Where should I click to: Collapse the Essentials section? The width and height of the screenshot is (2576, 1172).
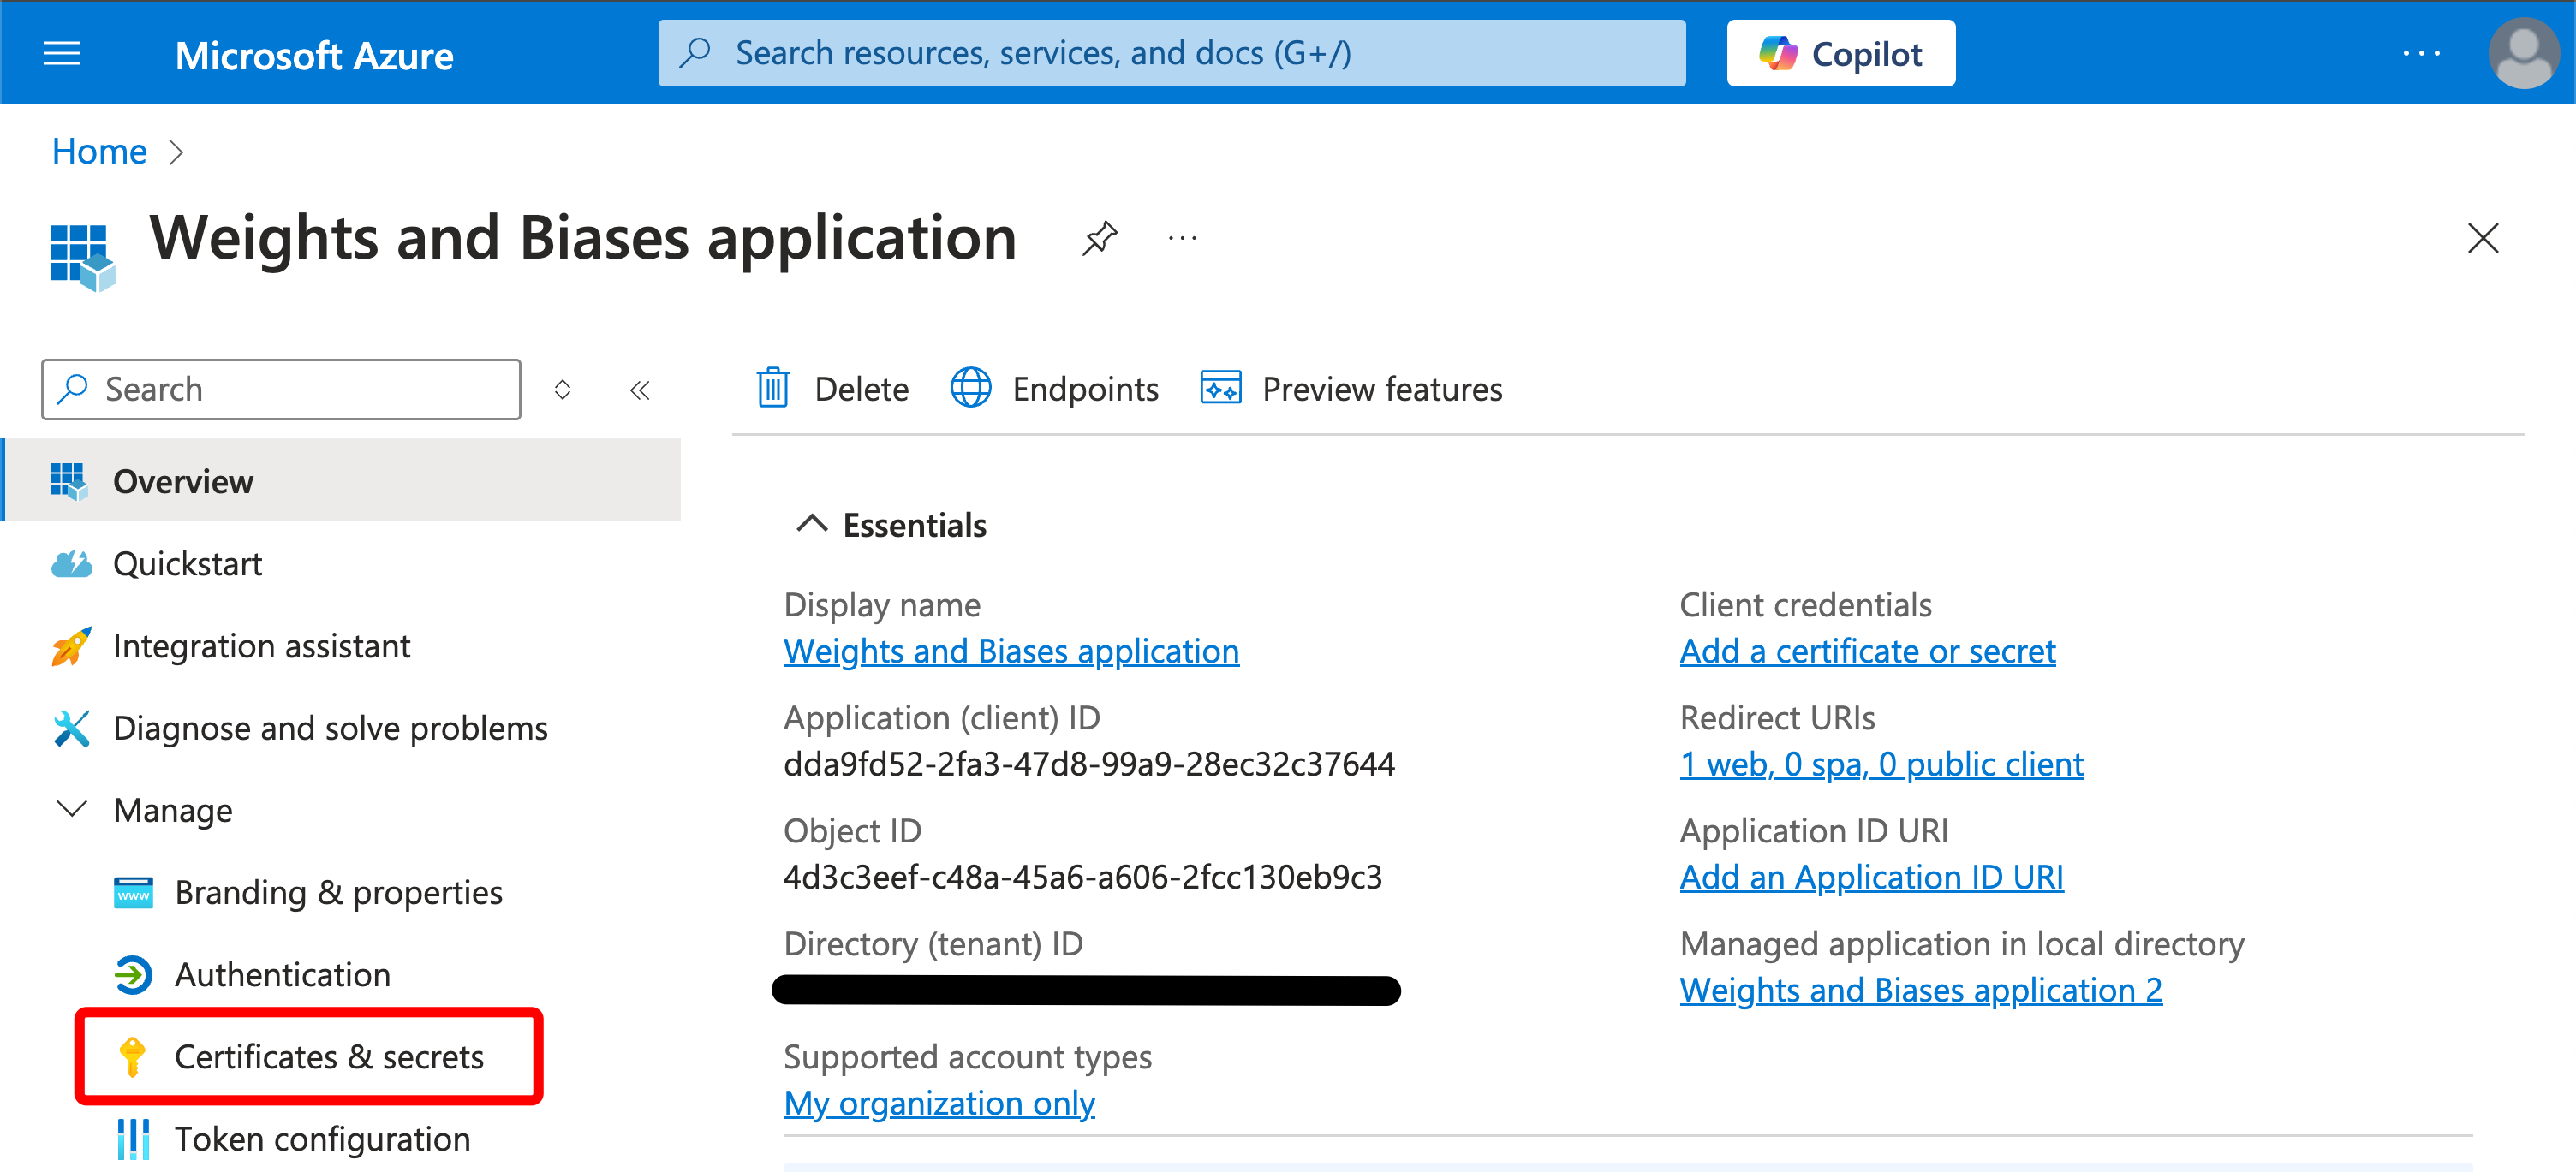811,524
